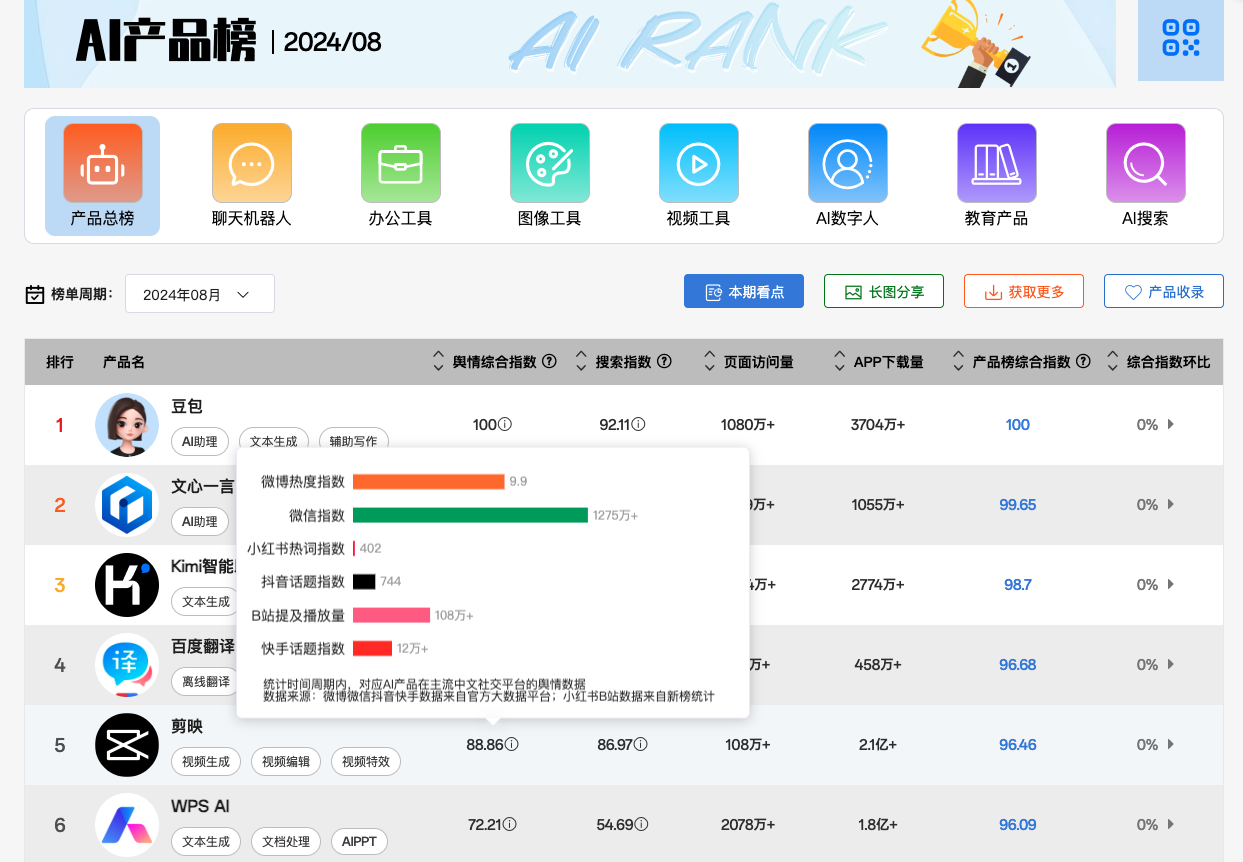
Task: Select the 聊天机器人 chatbot category icon
Action: point(251,163)
